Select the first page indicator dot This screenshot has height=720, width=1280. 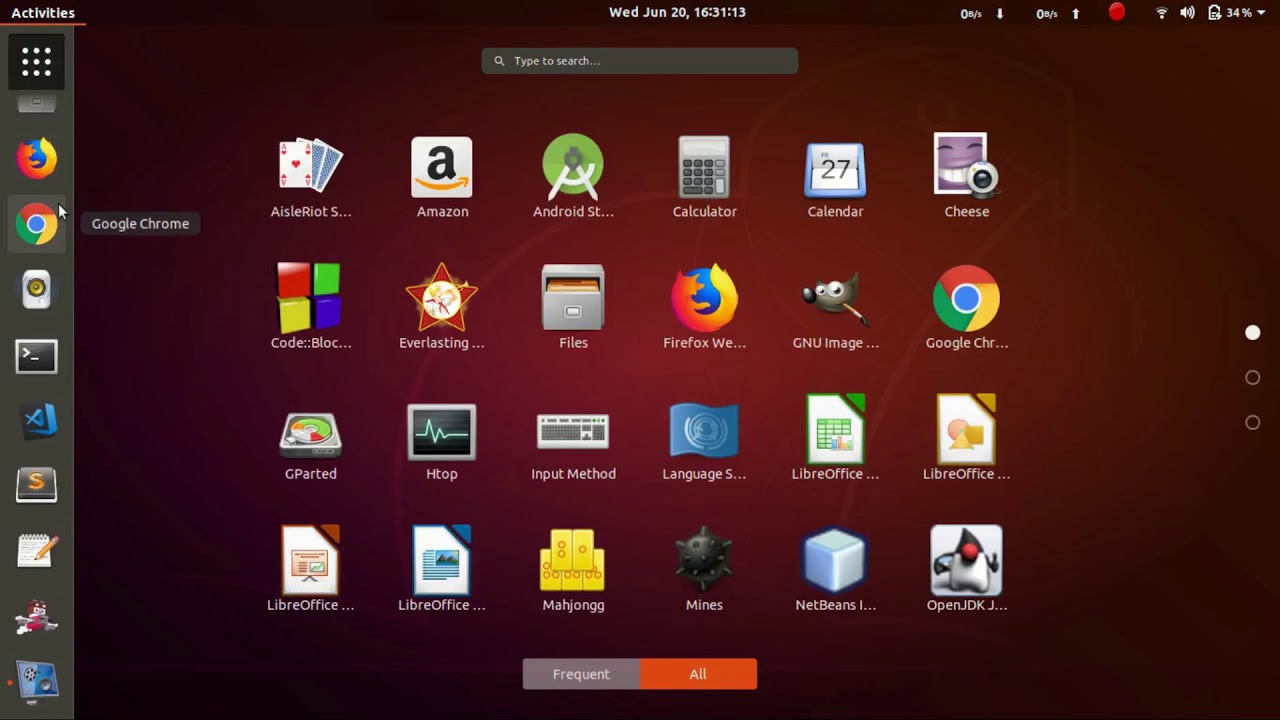(x=1252, y=333)
